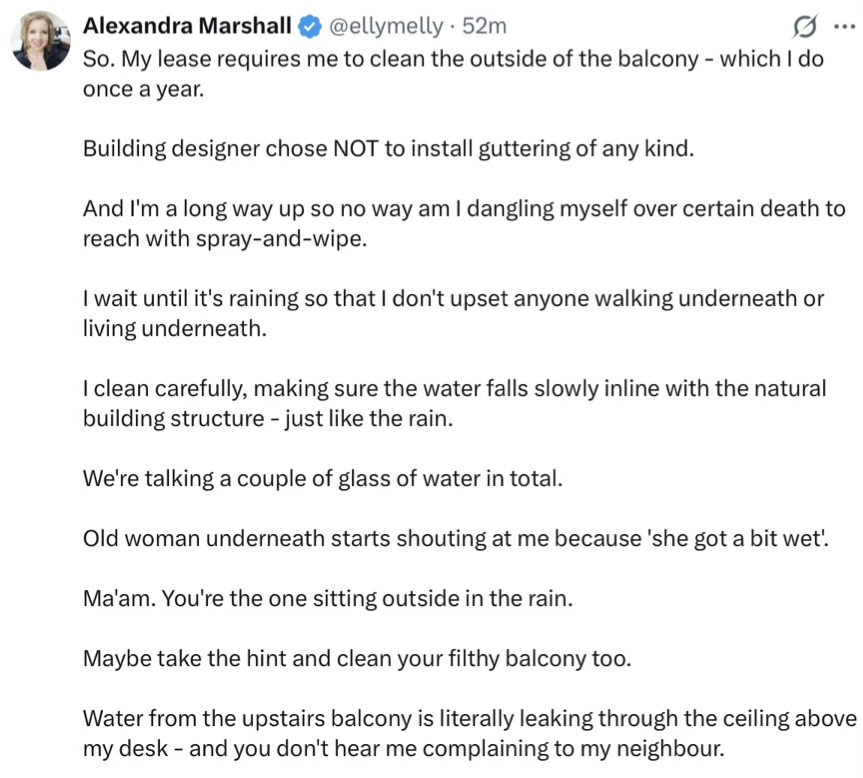This screenshot has width=863, height=778.
Task: Open the Grok slashed-circle icon
Action: tap(804, 26)
